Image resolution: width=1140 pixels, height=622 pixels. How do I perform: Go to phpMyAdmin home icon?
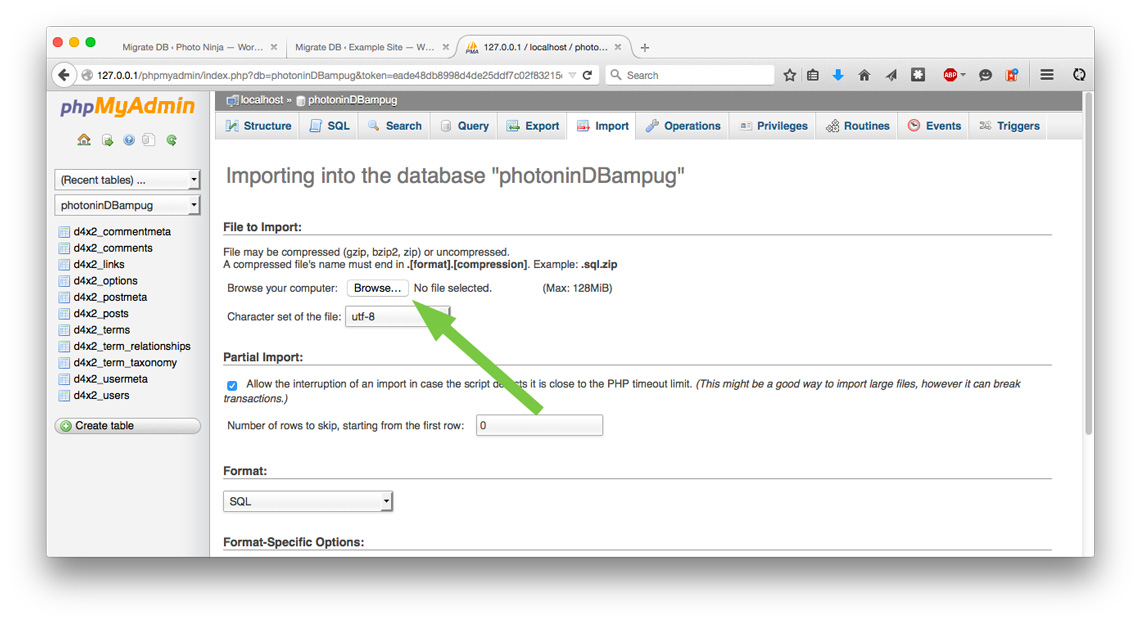tap(84, 140)
